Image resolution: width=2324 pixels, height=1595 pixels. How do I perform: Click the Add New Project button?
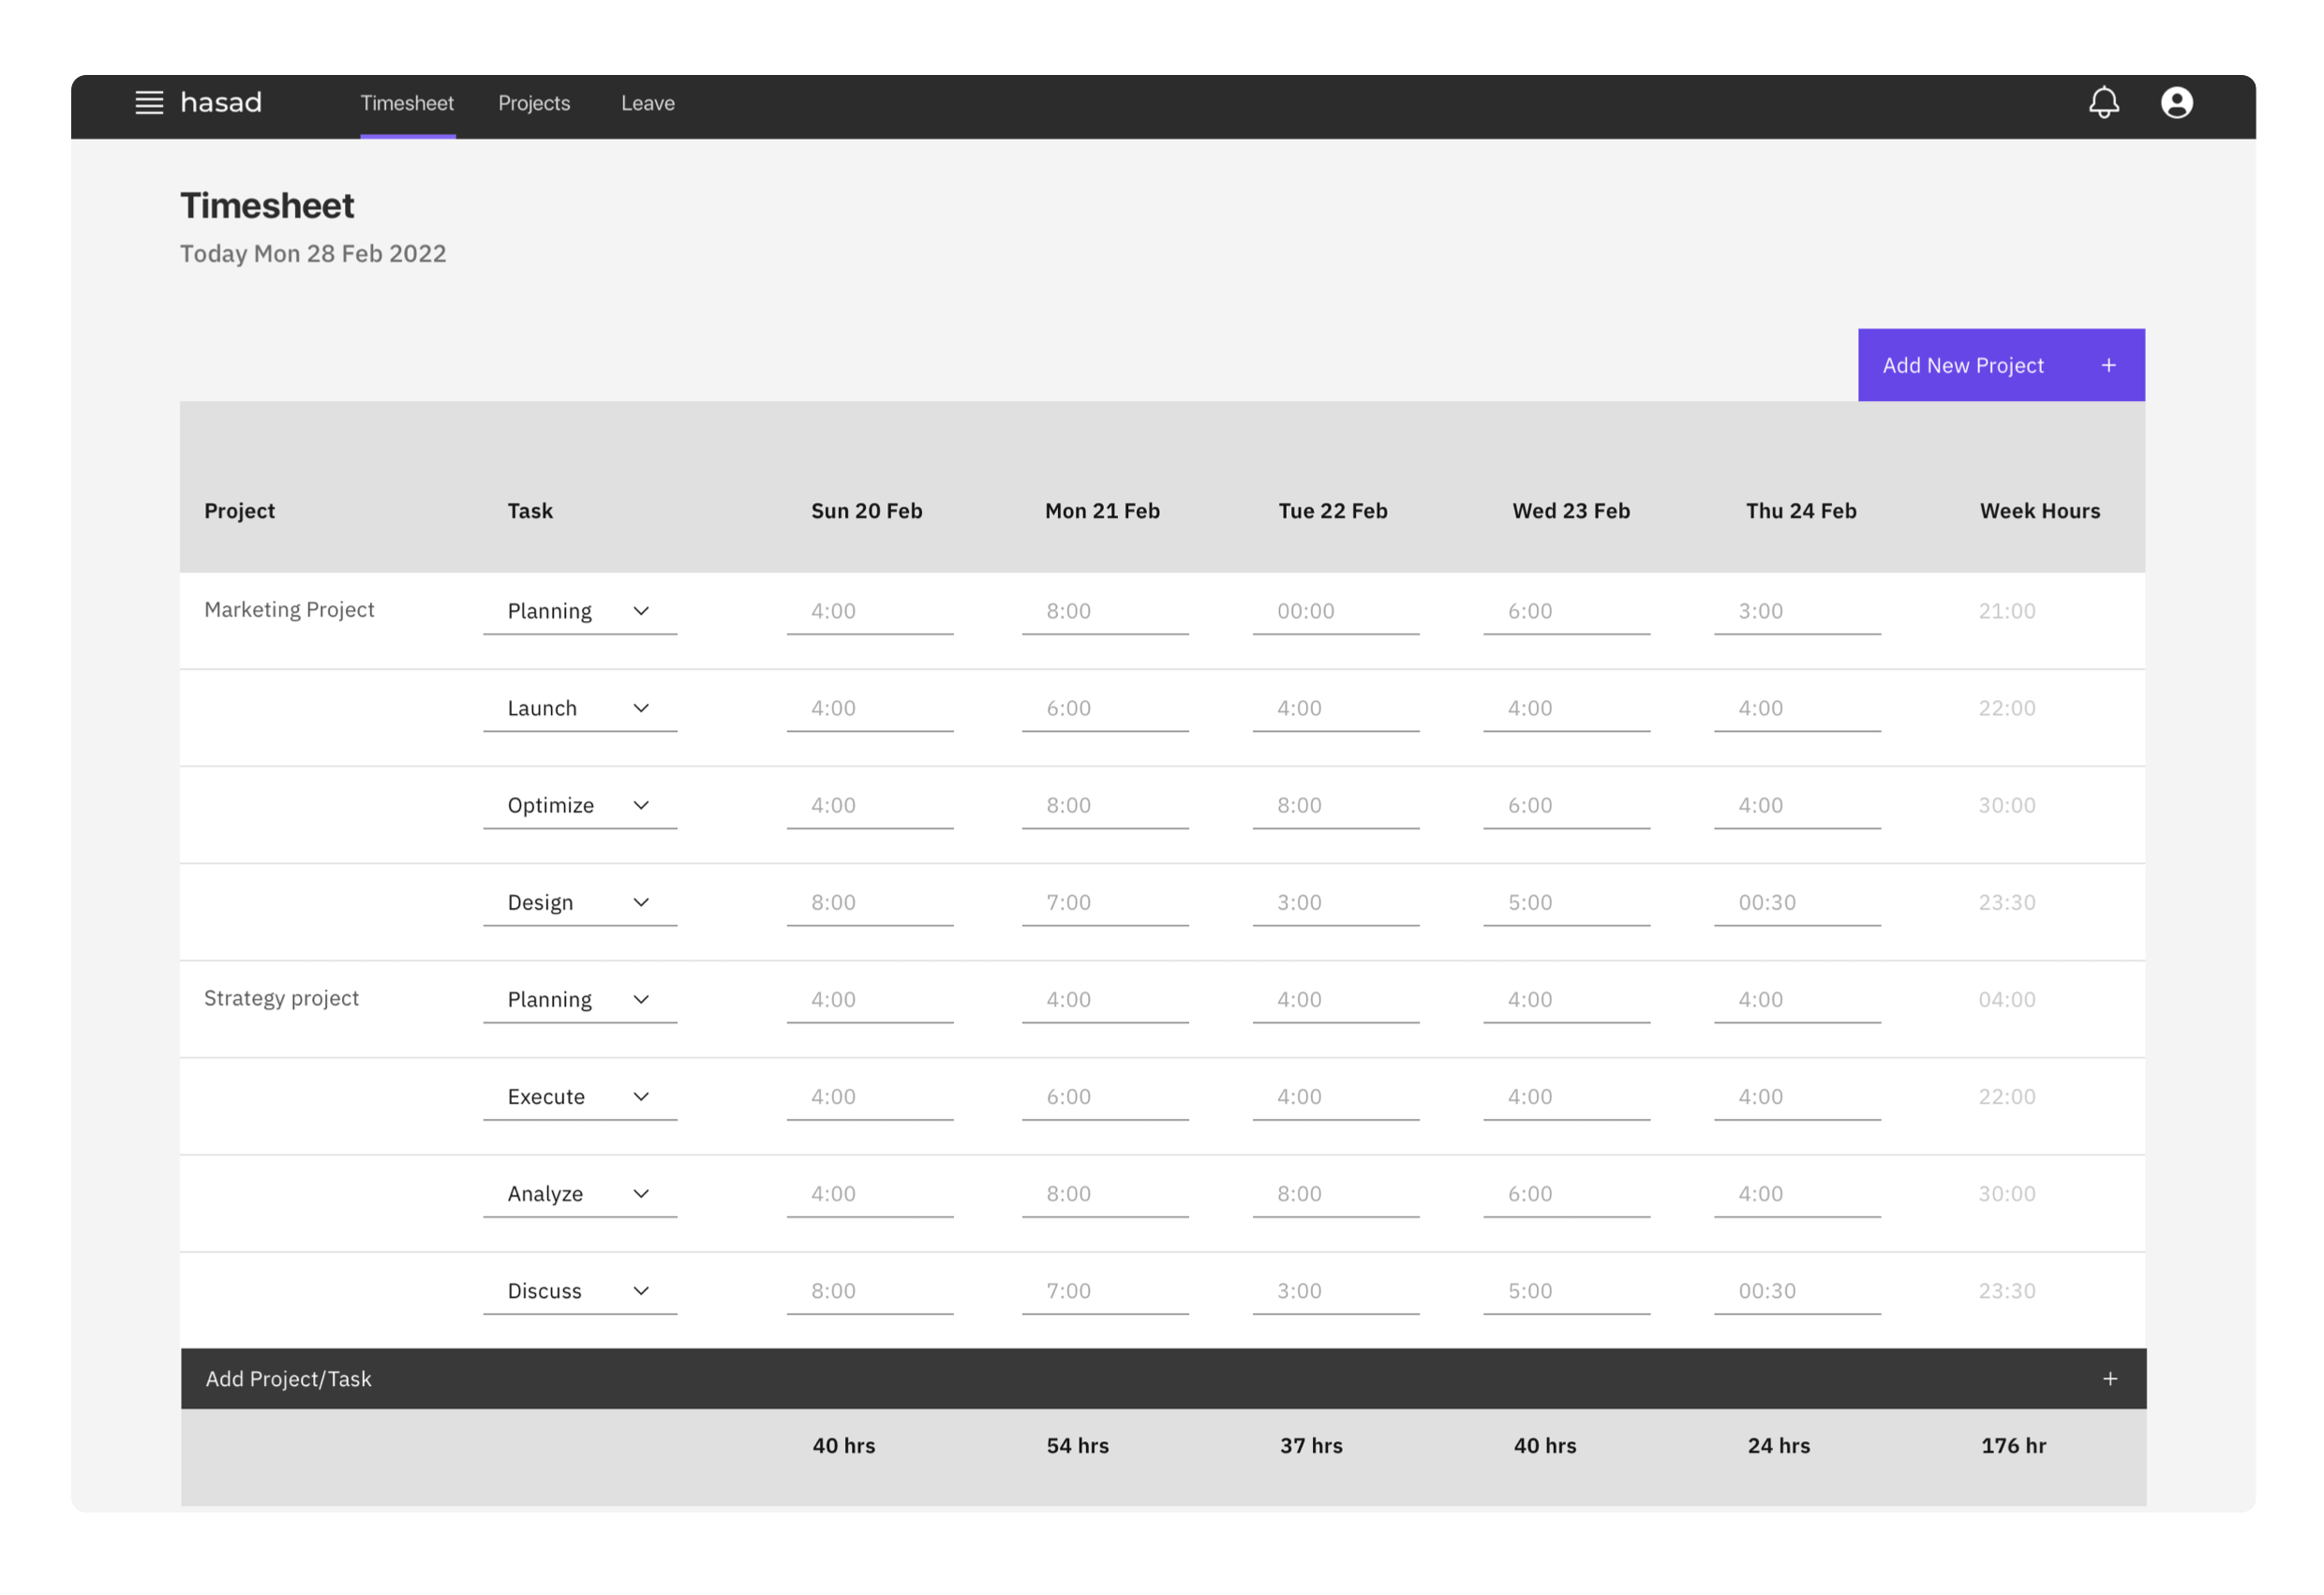click(1963, 366)
